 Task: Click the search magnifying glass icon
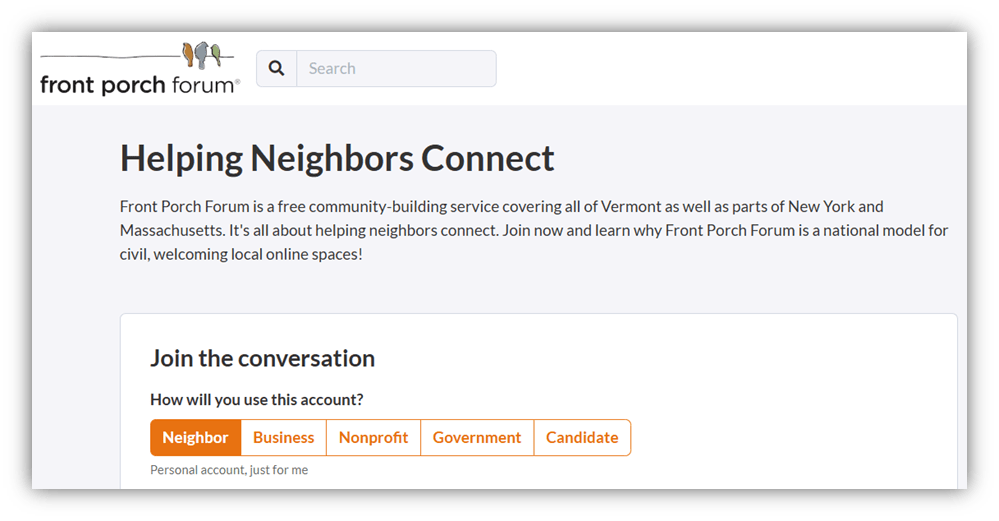point(277,69)
